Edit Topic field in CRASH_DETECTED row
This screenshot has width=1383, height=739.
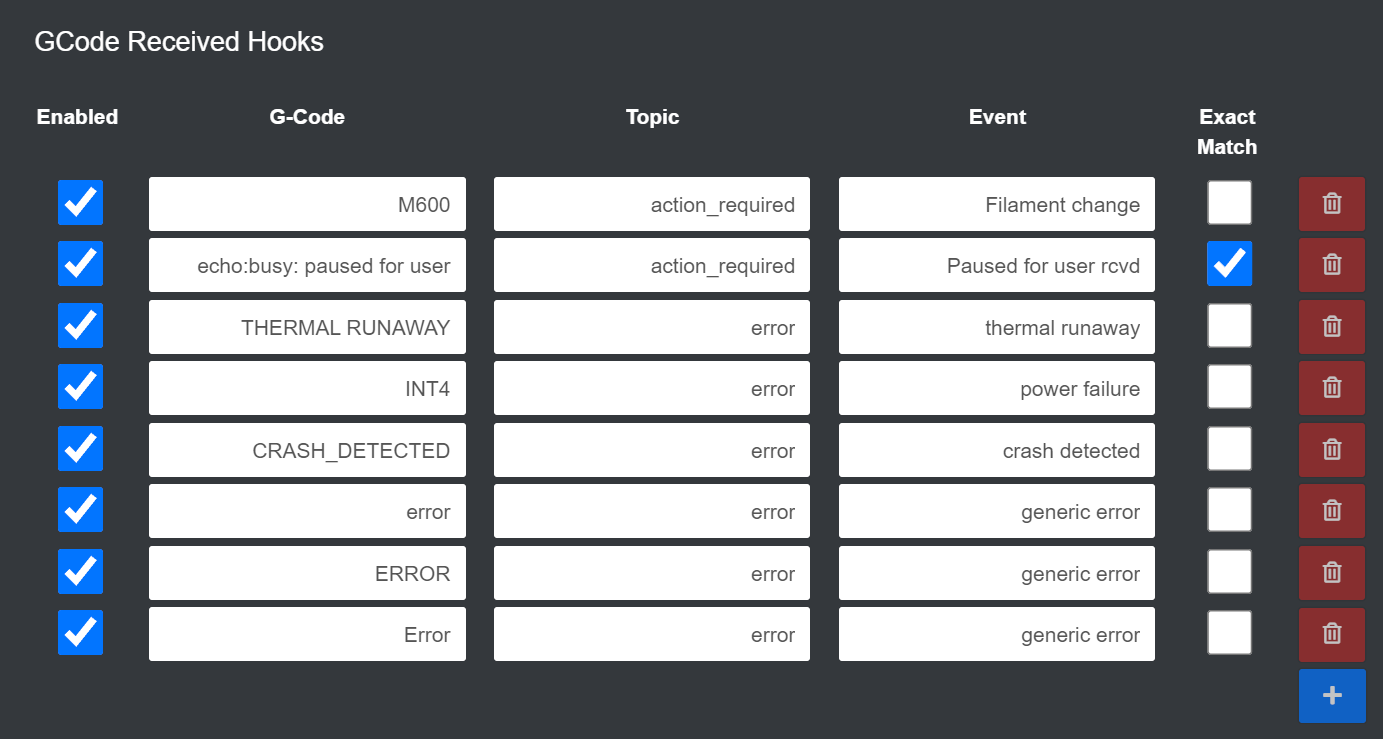click(x=652, y=450)
